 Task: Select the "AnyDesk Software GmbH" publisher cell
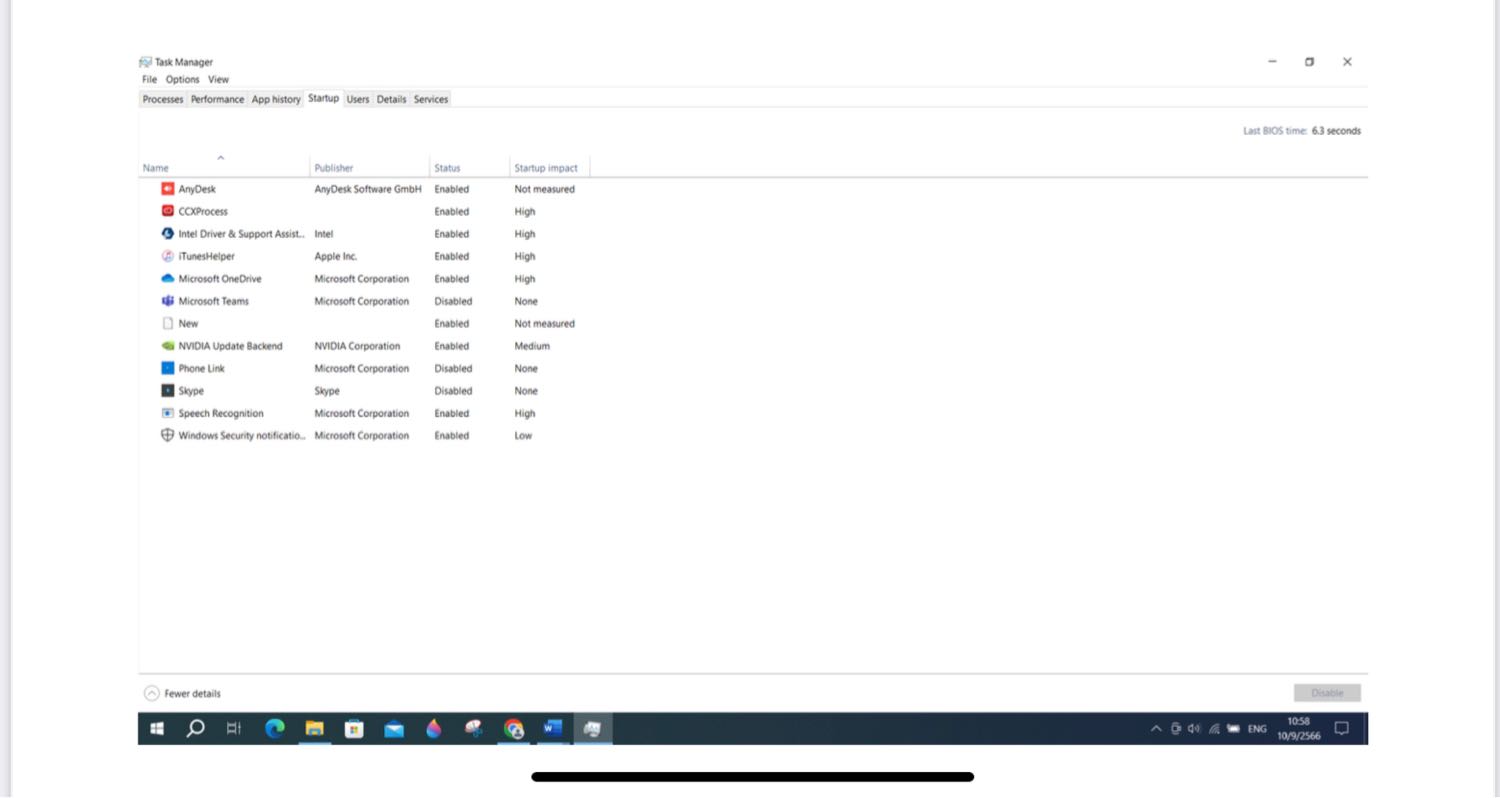(368, 189)
